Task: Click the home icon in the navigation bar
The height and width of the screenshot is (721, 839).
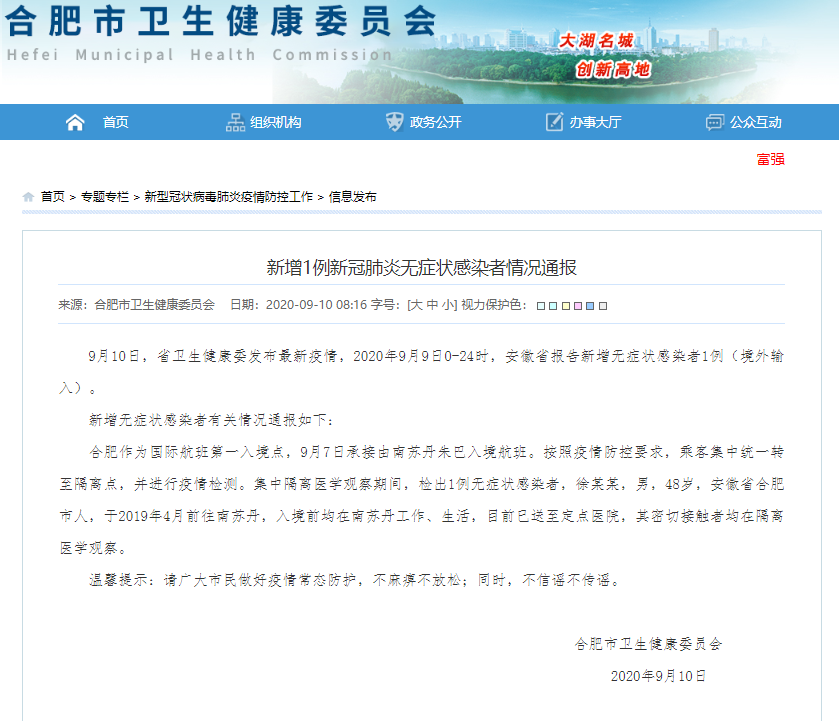Action: [75, 123]
